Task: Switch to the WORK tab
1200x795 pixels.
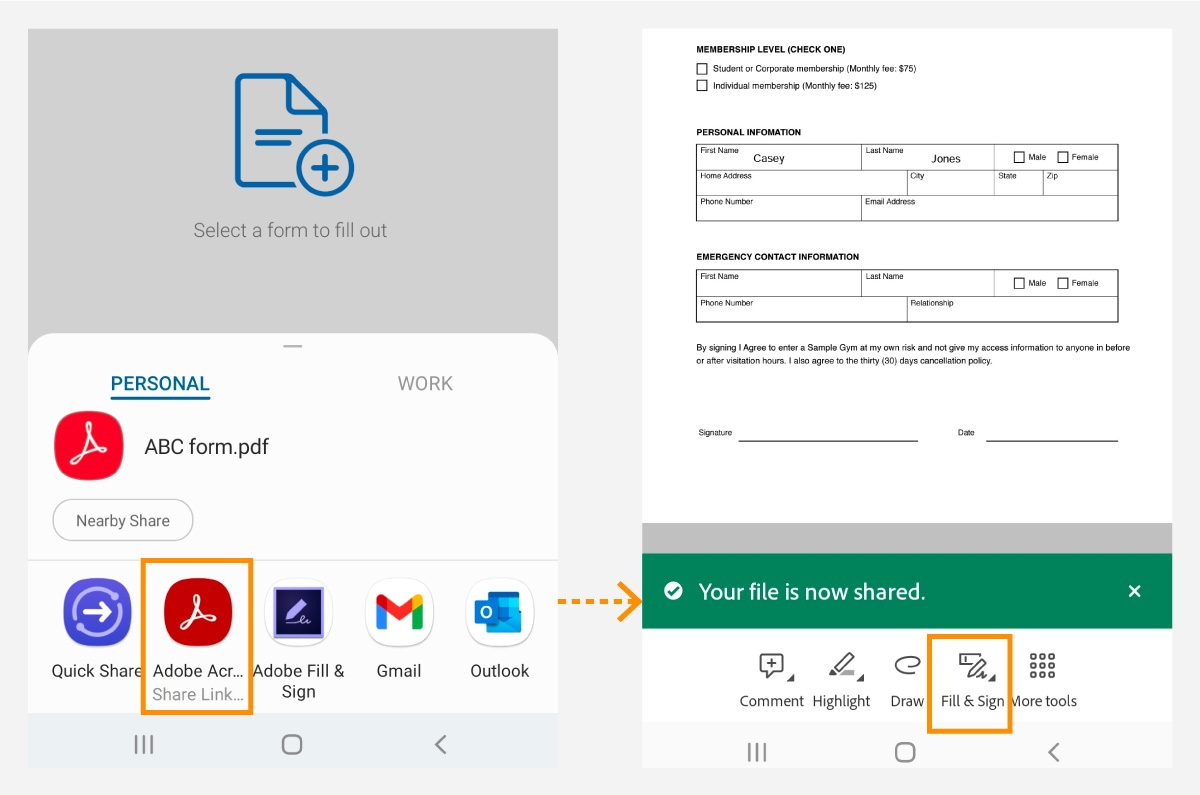Action: [x=425, y=383]
